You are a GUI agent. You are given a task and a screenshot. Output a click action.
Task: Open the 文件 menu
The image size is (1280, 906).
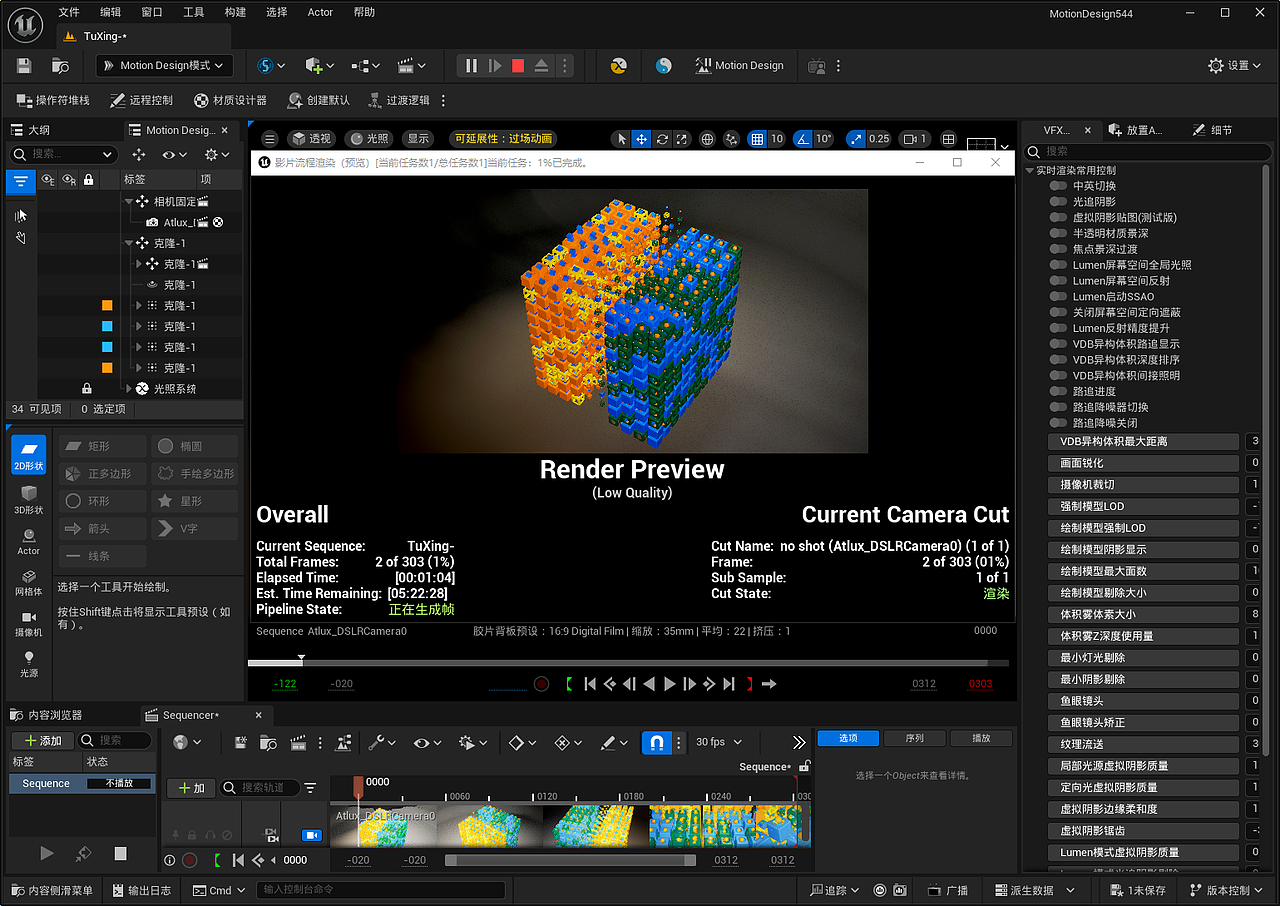tap(69, 12)
